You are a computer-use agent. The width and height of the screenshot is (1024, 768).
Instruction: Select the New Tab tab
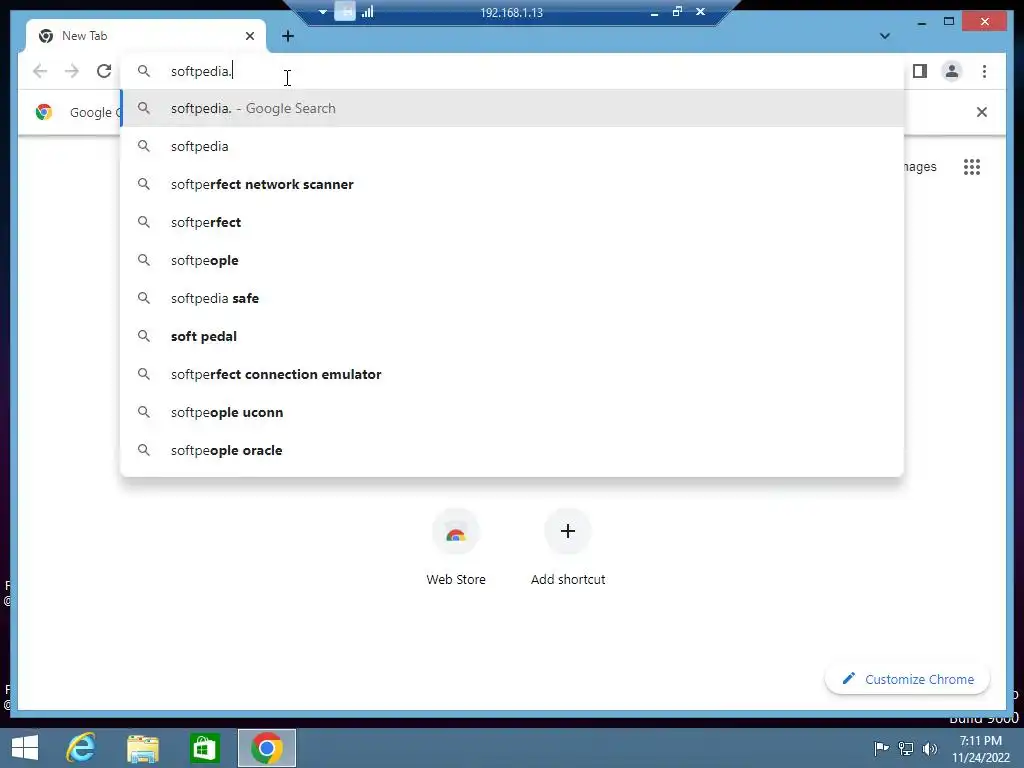coord(146,36)
